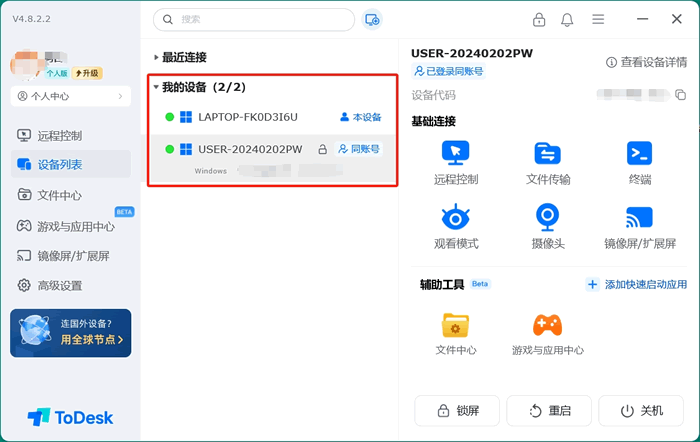Click the 关机 shutdown button
Image resolution: width=700 pixels, height=442 pixels.
pyautogui.click(x=641, y=411)
